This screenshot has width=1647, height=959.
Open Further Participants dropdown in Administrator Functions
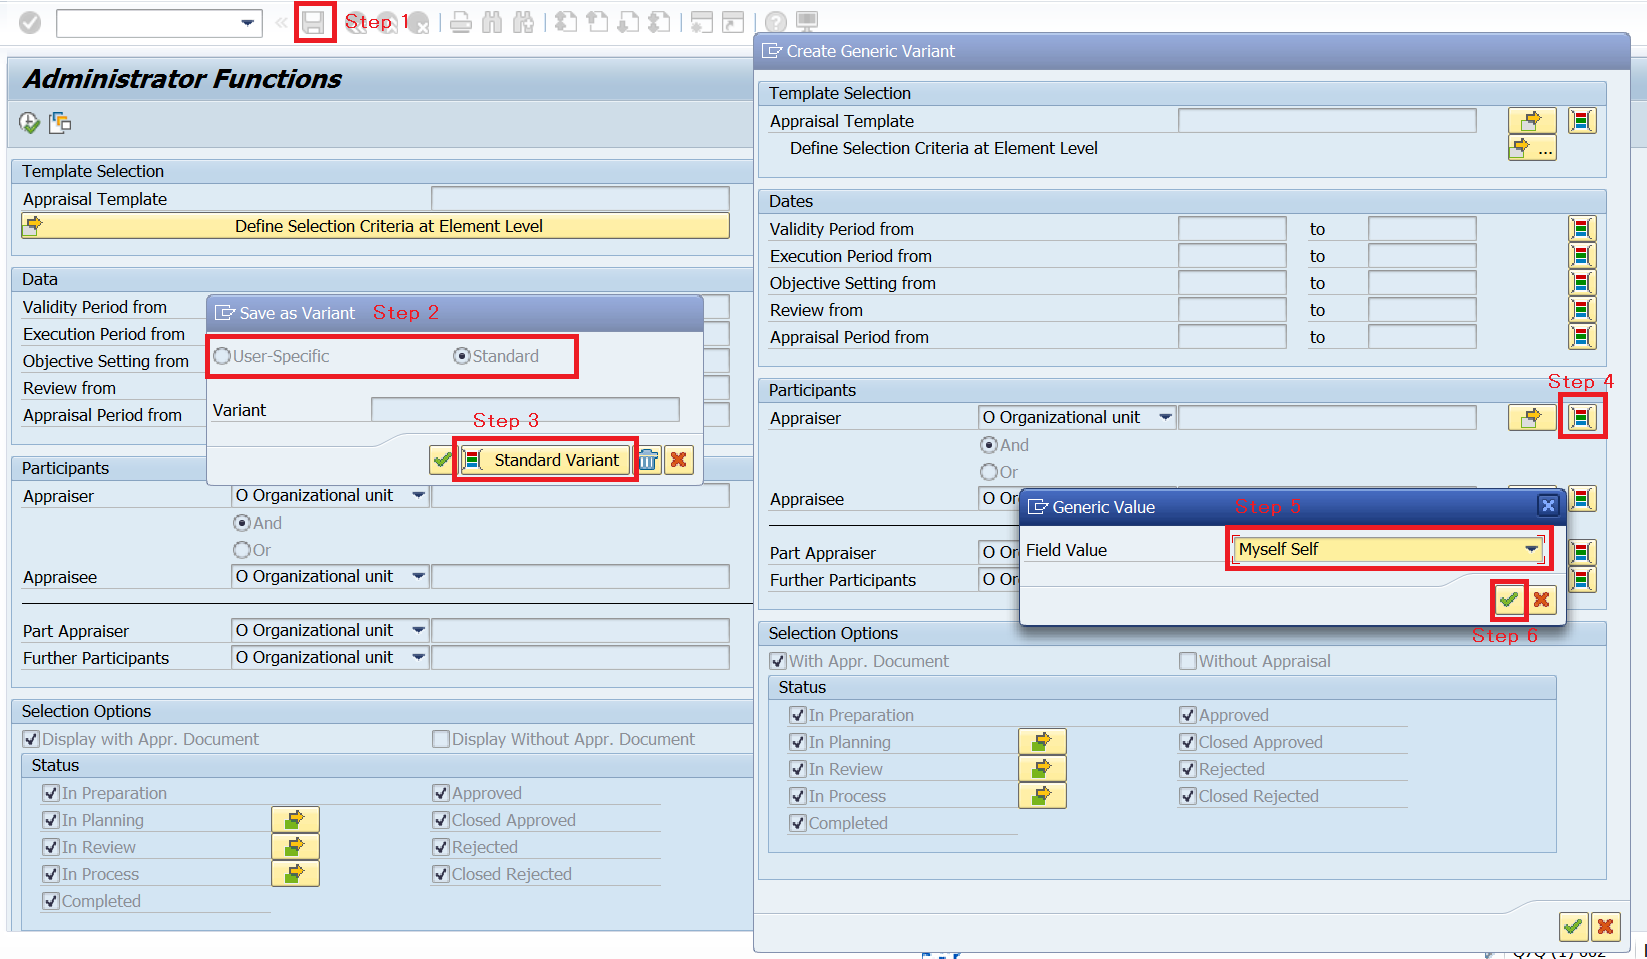[x=419, y=658]
